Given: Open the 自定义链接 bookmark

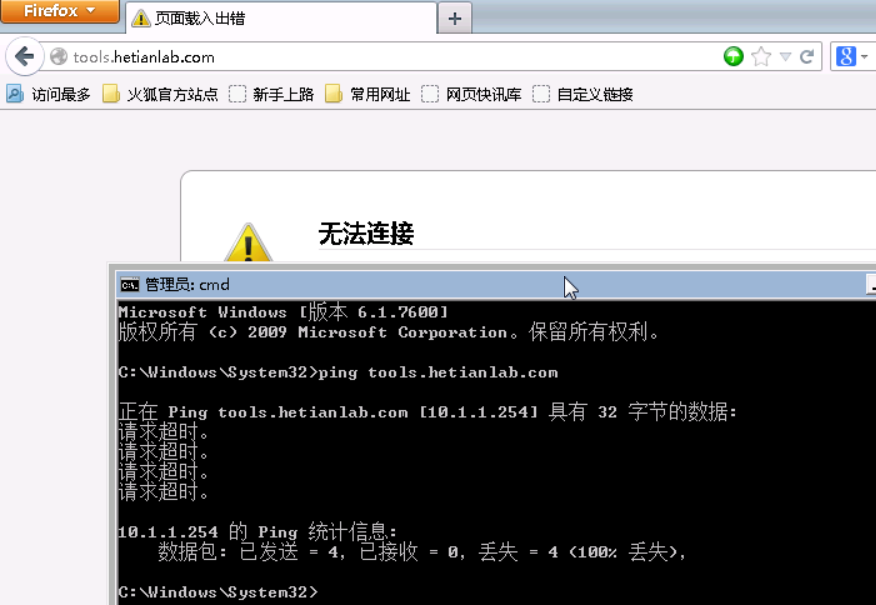Looking at the screenshot, I should [583, 94].
